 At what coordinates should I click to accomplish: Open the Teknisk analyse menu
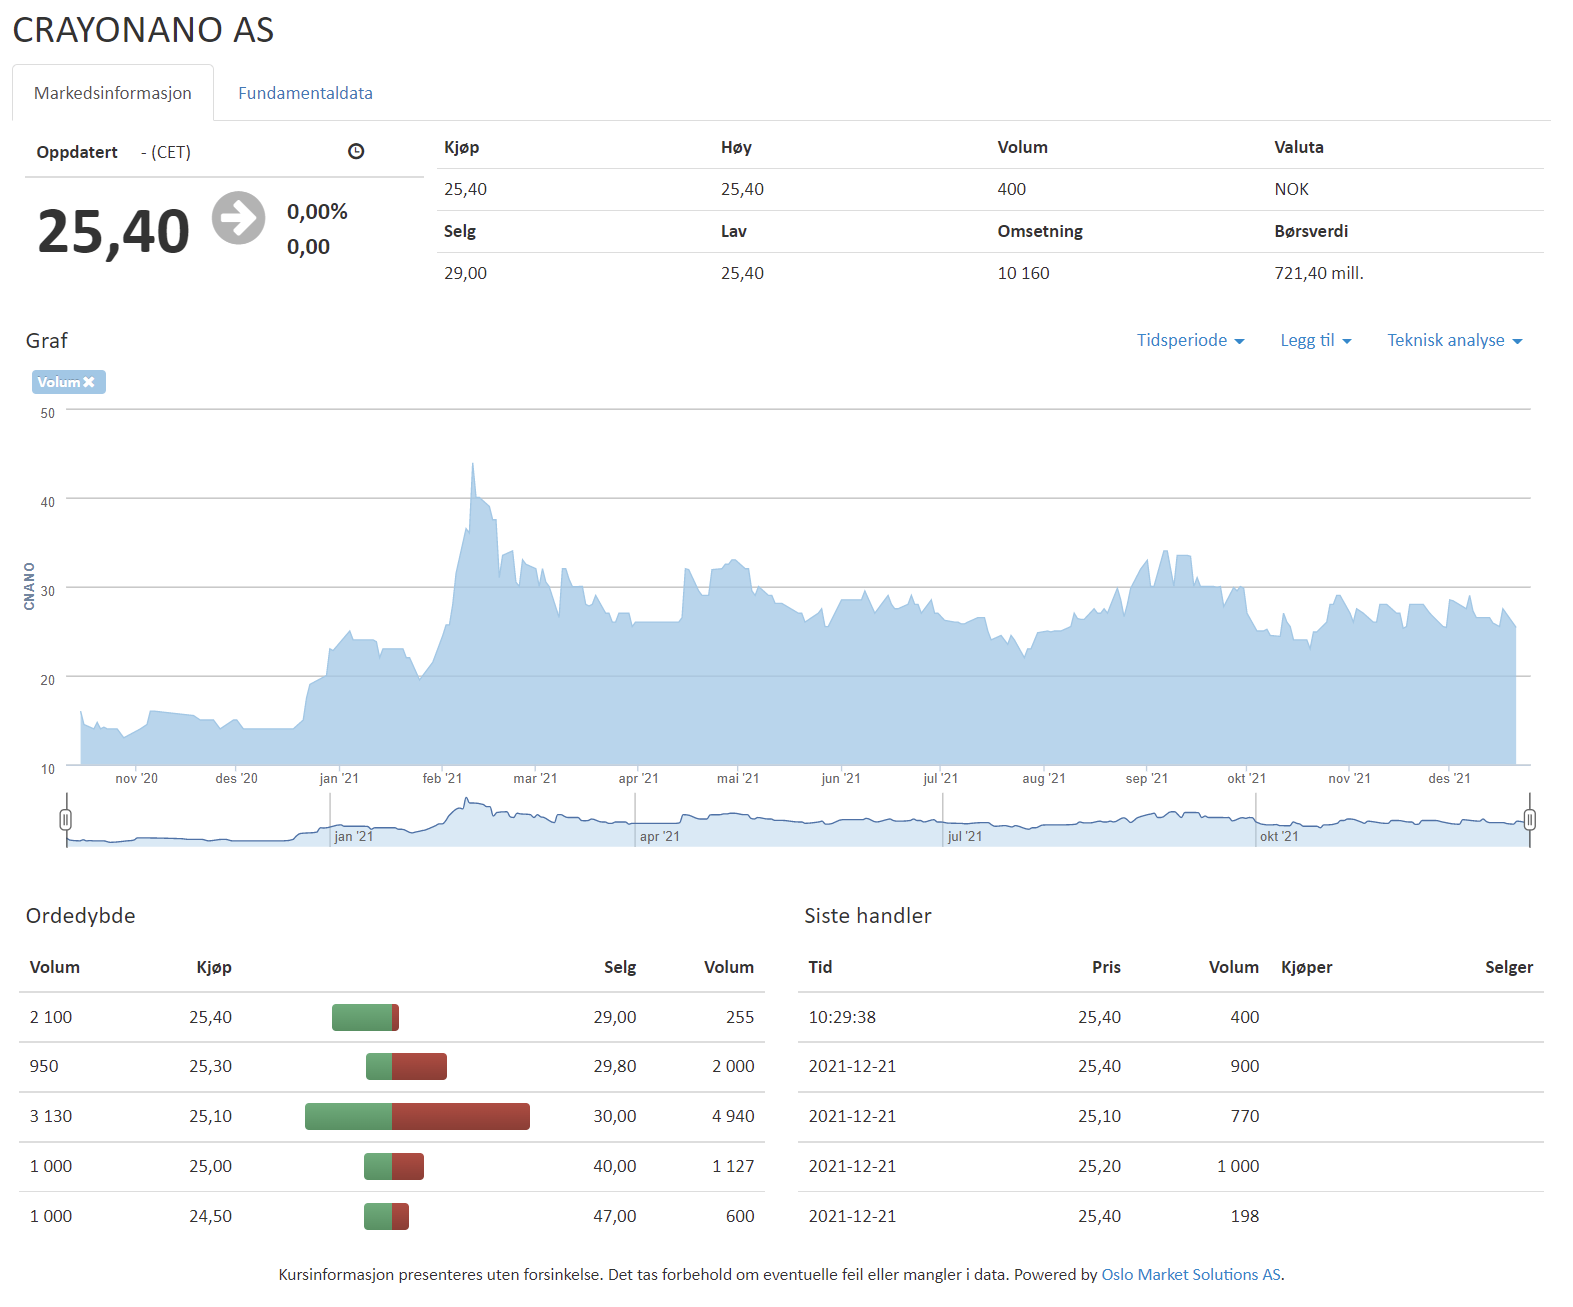pos(1454,341)
